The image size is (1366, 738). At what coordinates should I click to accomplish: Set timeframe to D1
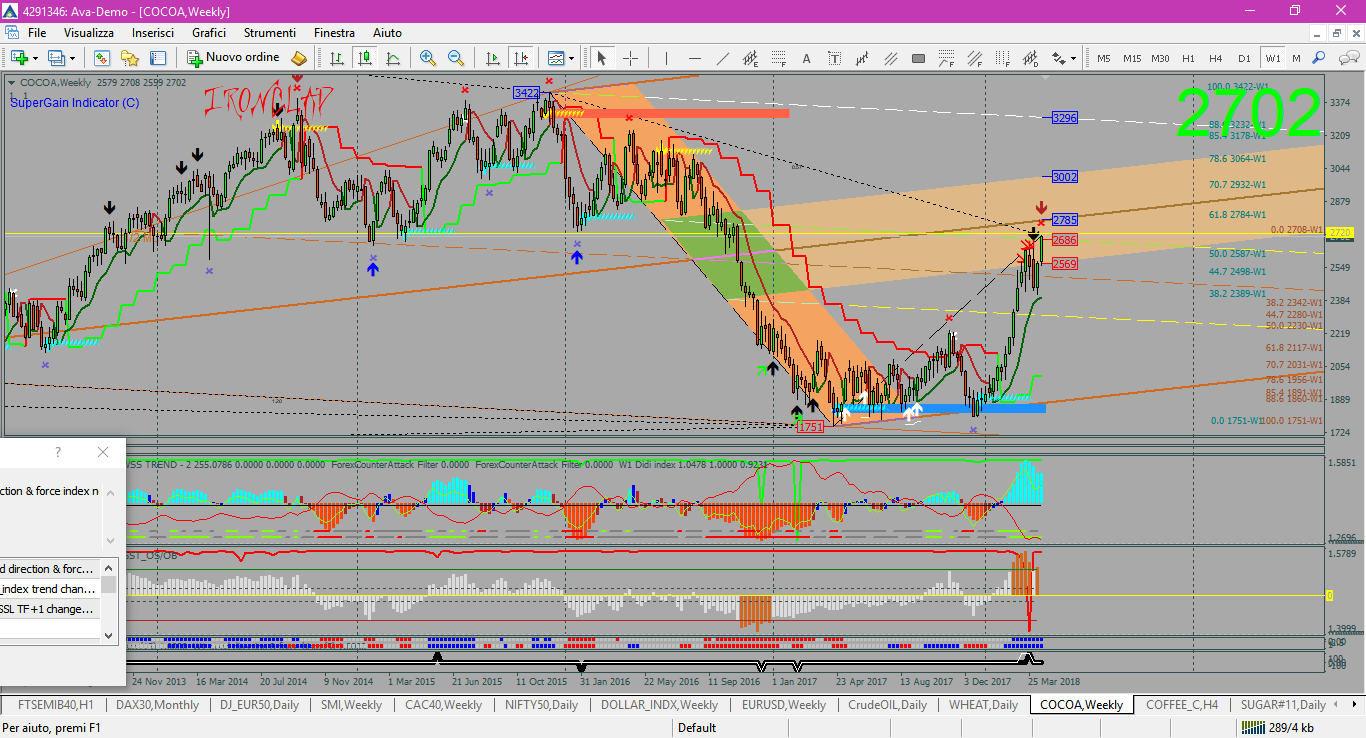point(1244,58)
